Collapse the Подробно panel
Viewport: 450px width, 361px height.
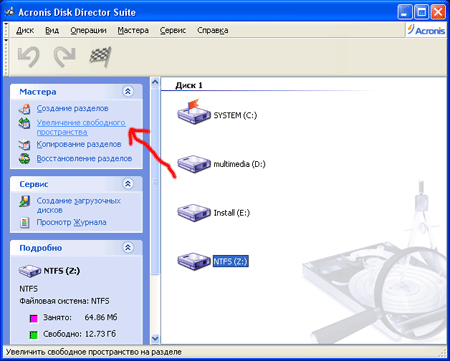(128, 247)
